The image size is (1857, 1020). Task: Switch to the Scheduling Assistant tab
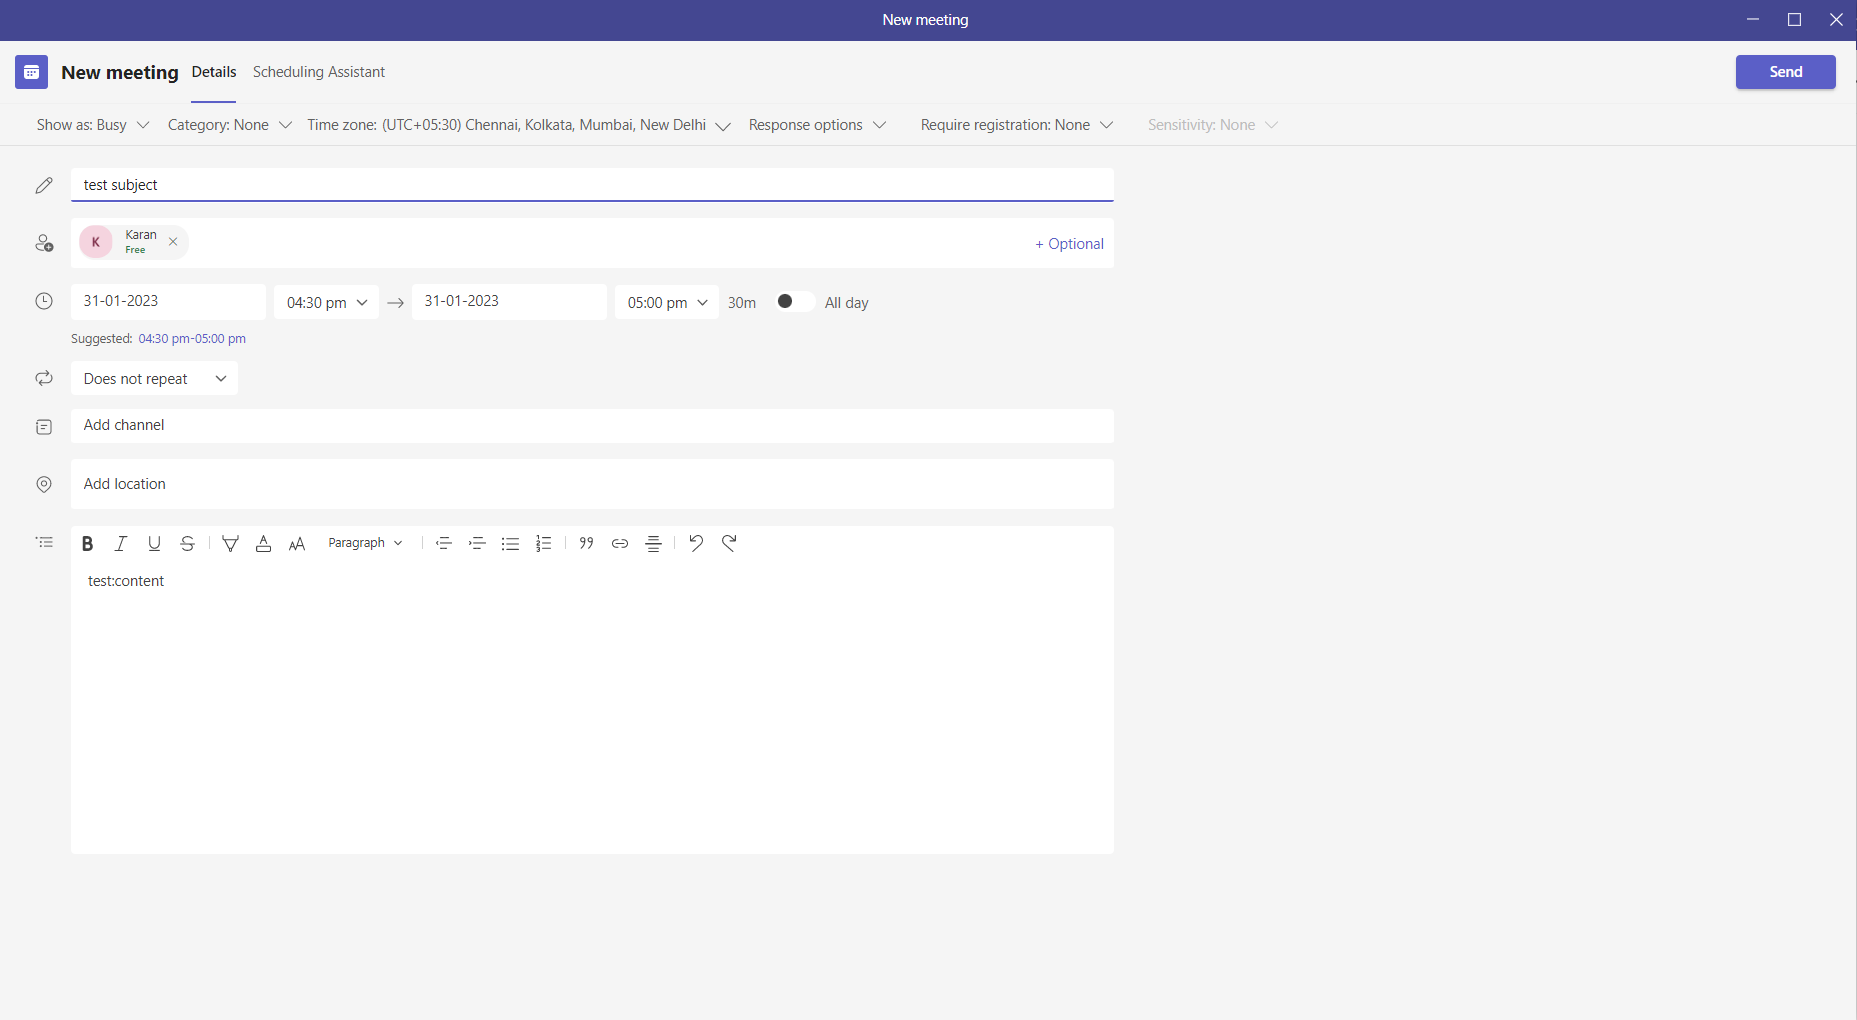pyautogui.click(x=319, y=72)
